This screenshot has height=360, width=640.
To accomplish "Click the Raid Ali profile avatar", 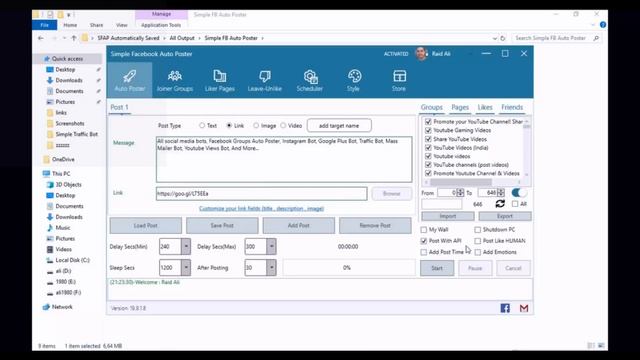I will (x=421, y=53).
